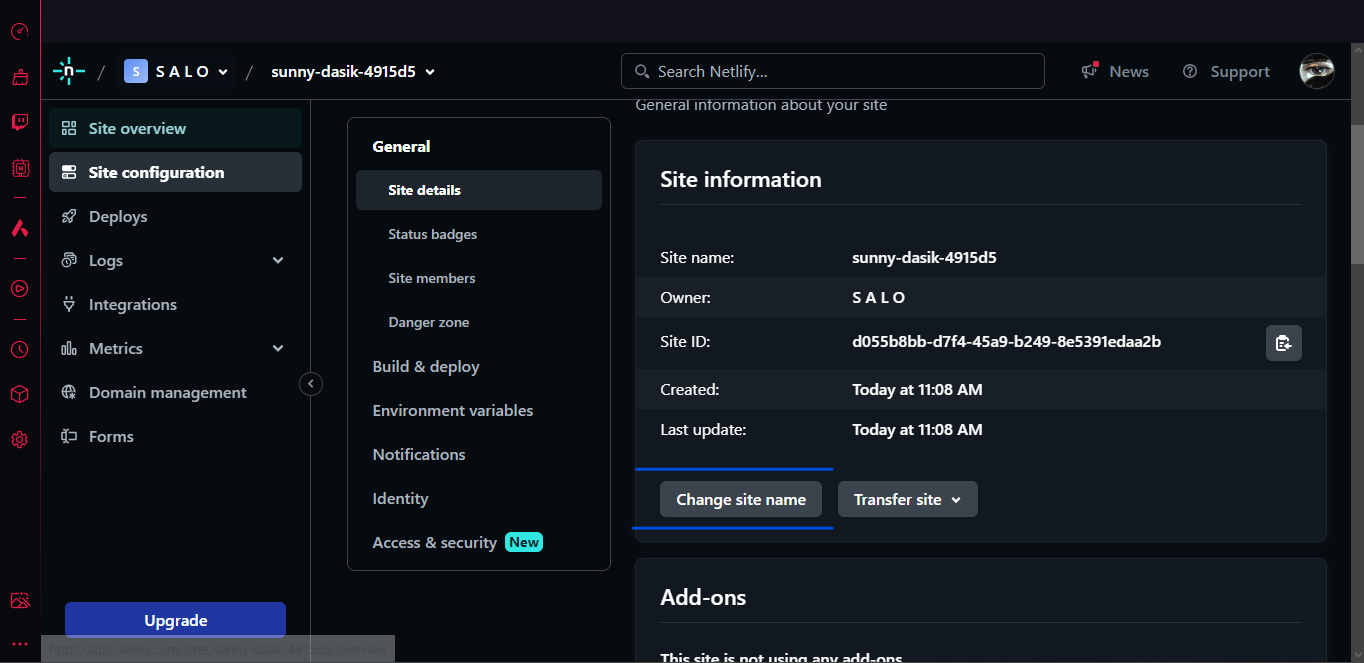Open the Transfer site dropdown
This screenshot has width=1364, height=663.
[x=908, y=499]
